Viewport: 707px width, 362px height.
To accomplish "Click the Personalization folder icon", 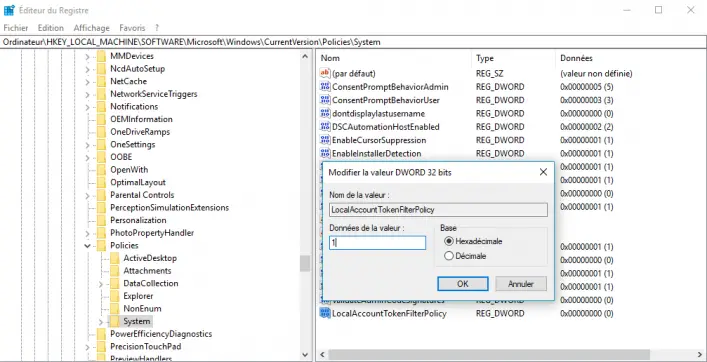I will 101,220.
